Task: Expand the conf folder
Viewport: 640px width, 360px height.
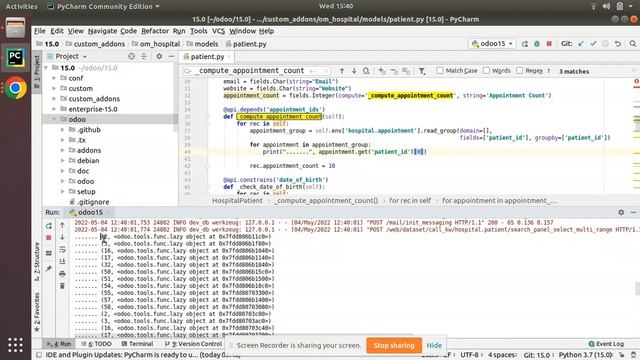Action: (x=54, y=78)
